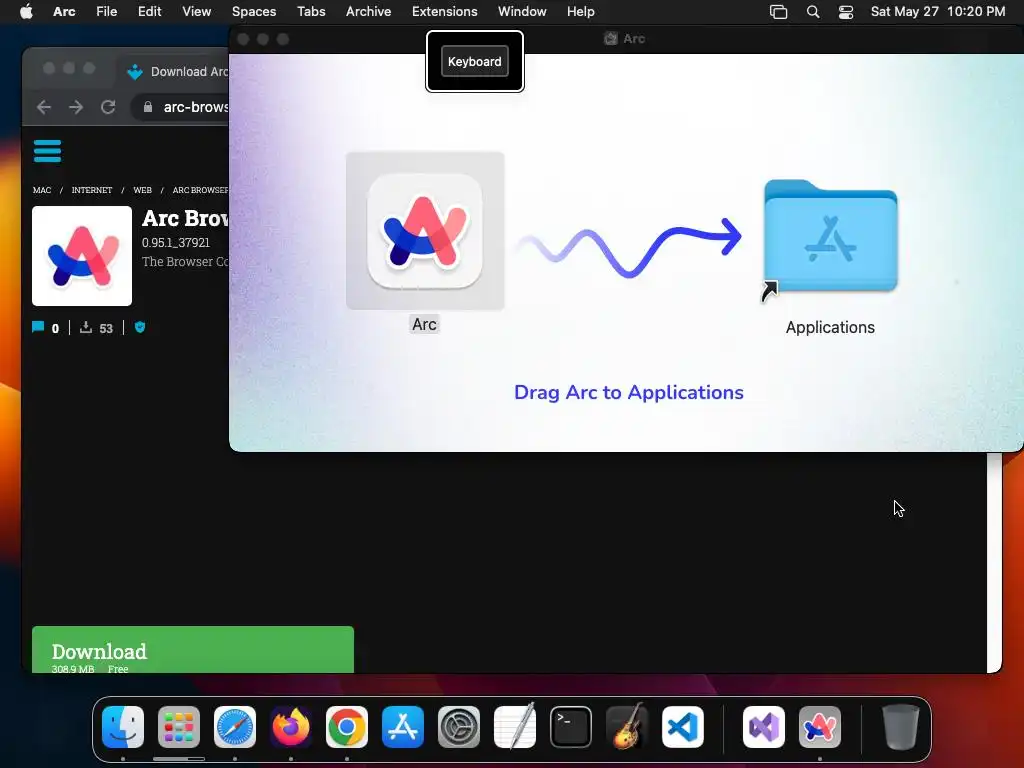Open the Edit menu
This screenshot has width=1024, height=768.
click(x=150, y=12)
